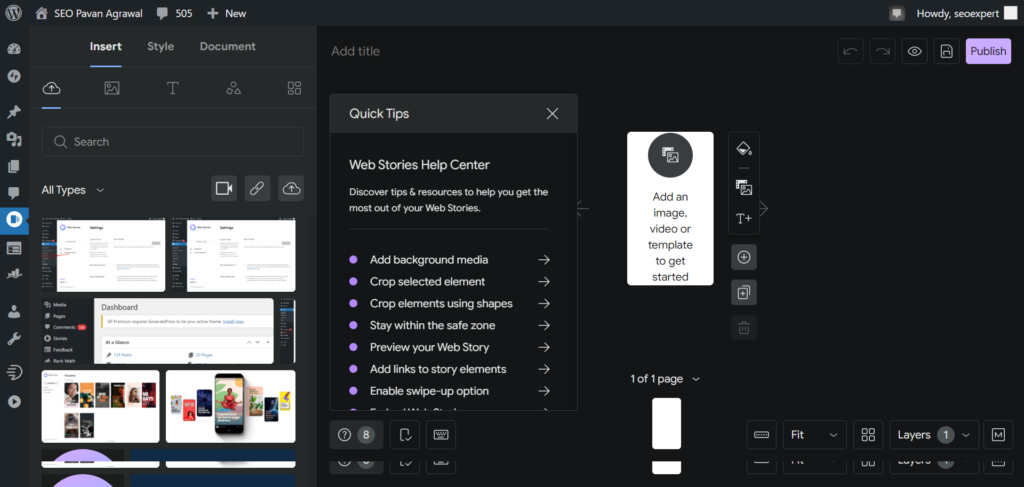Click insert media icon in page toolbar
Screen dimensions: 1024x487
(x=744, y=189)
